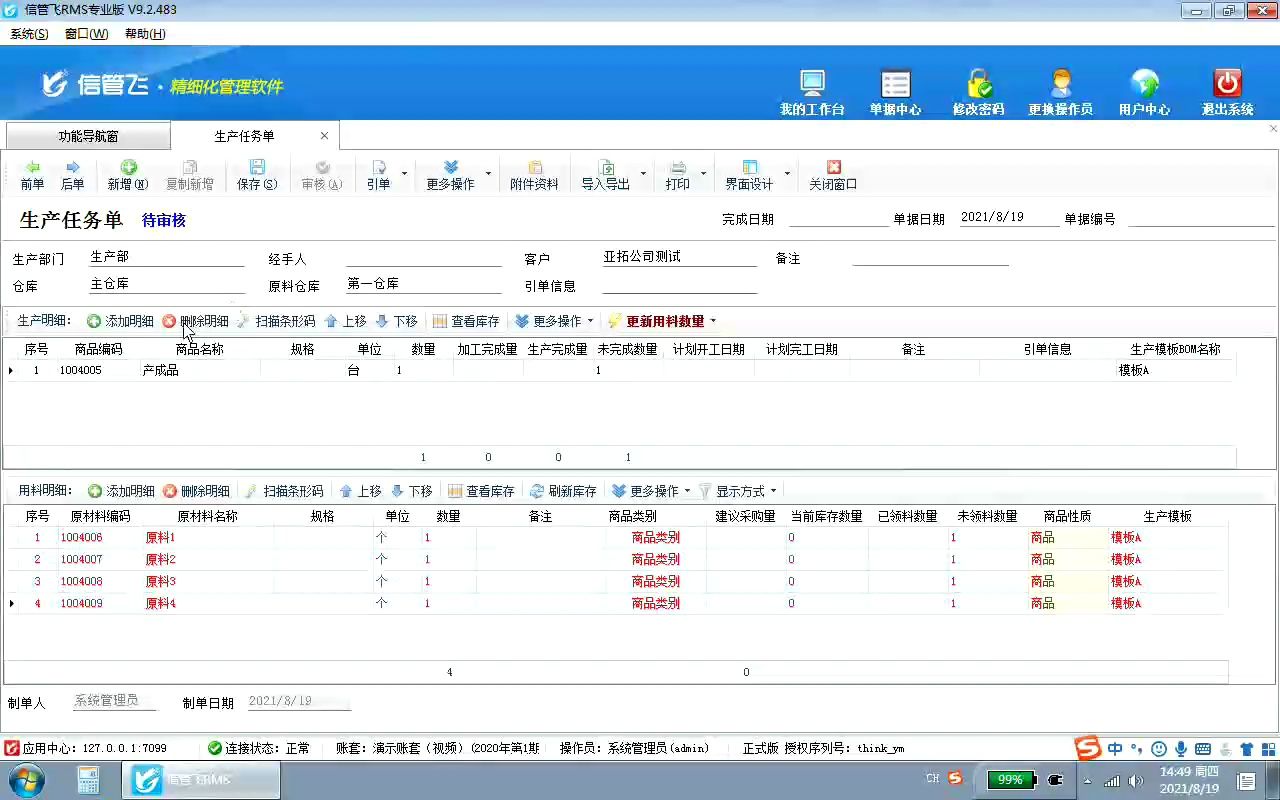
Task: Open the 显示方式 display mode dropdown
Action: coord(738,491)
